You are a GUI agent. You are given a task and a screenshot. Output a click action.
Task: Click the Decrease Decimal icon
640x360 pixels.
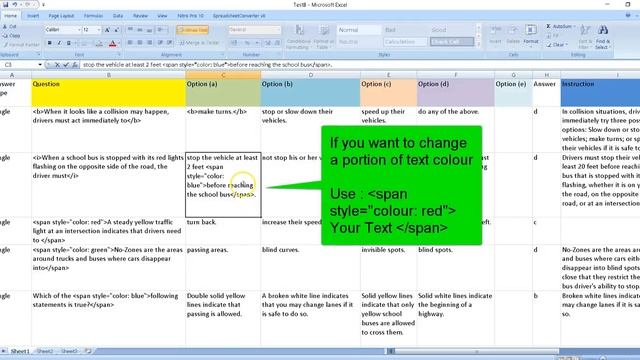277,43
